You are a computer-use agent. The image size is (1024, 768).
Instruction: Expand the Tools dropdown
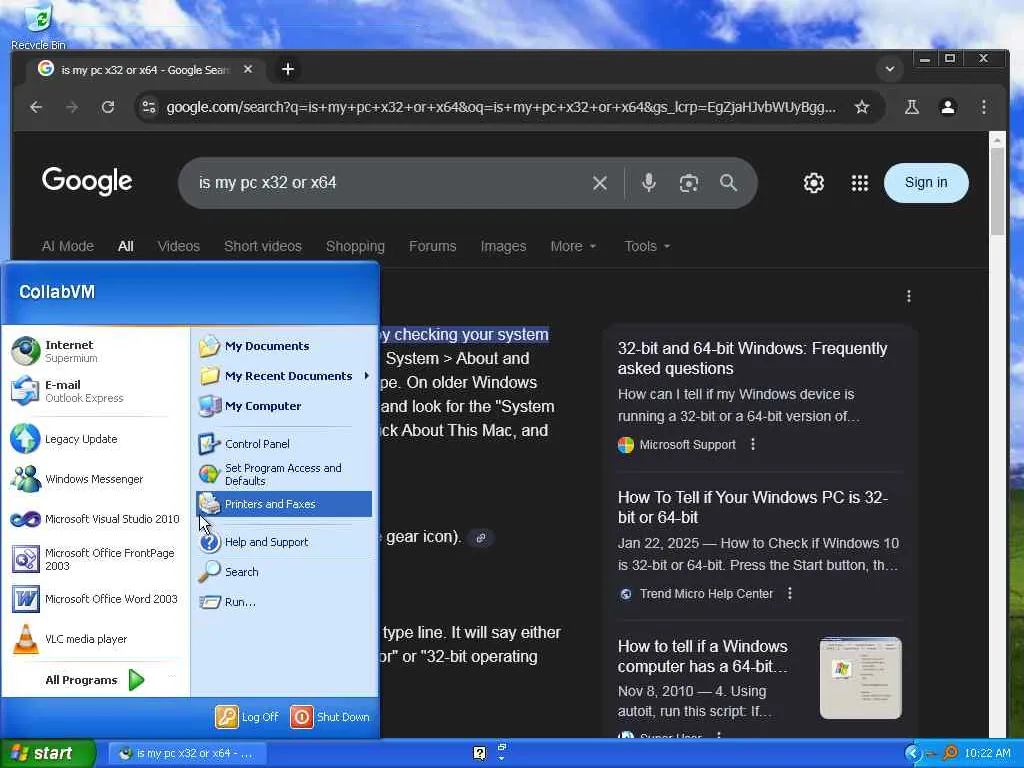[647, 246]
